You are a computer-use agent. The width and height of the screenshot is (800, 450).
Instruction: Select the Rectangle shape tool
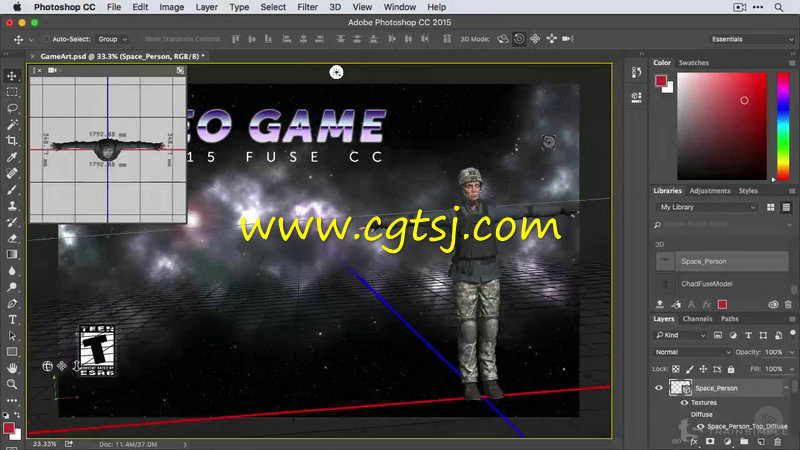click(12, 352)
